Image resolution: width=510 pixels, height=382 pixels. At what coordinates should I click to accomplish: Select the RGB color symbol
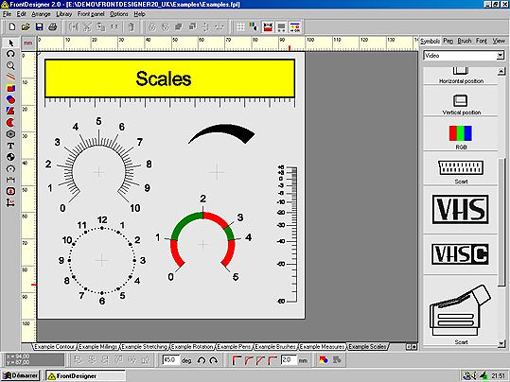coord(460,136)
